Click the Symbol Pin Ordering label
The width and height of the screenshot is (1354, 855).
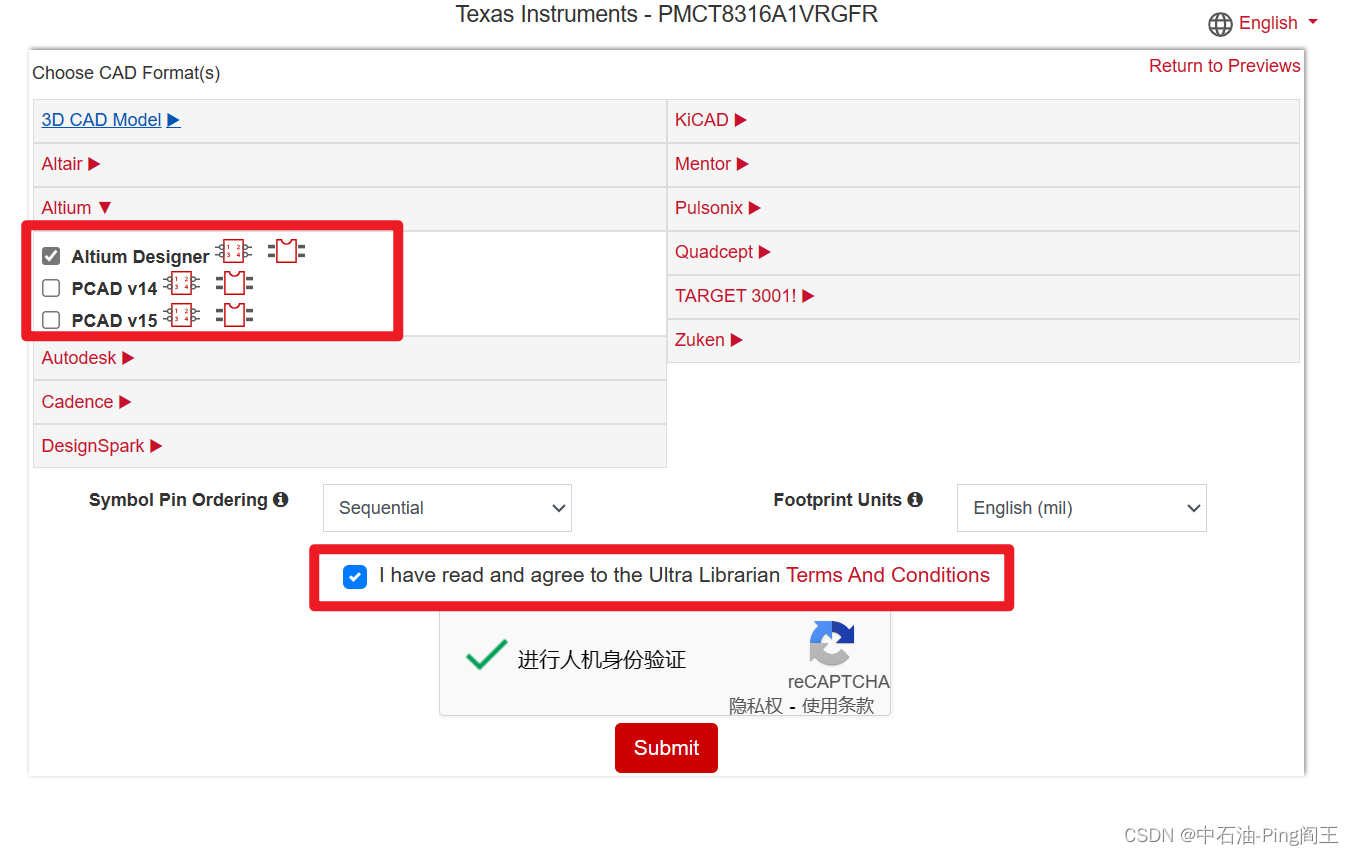pos(178,500)
